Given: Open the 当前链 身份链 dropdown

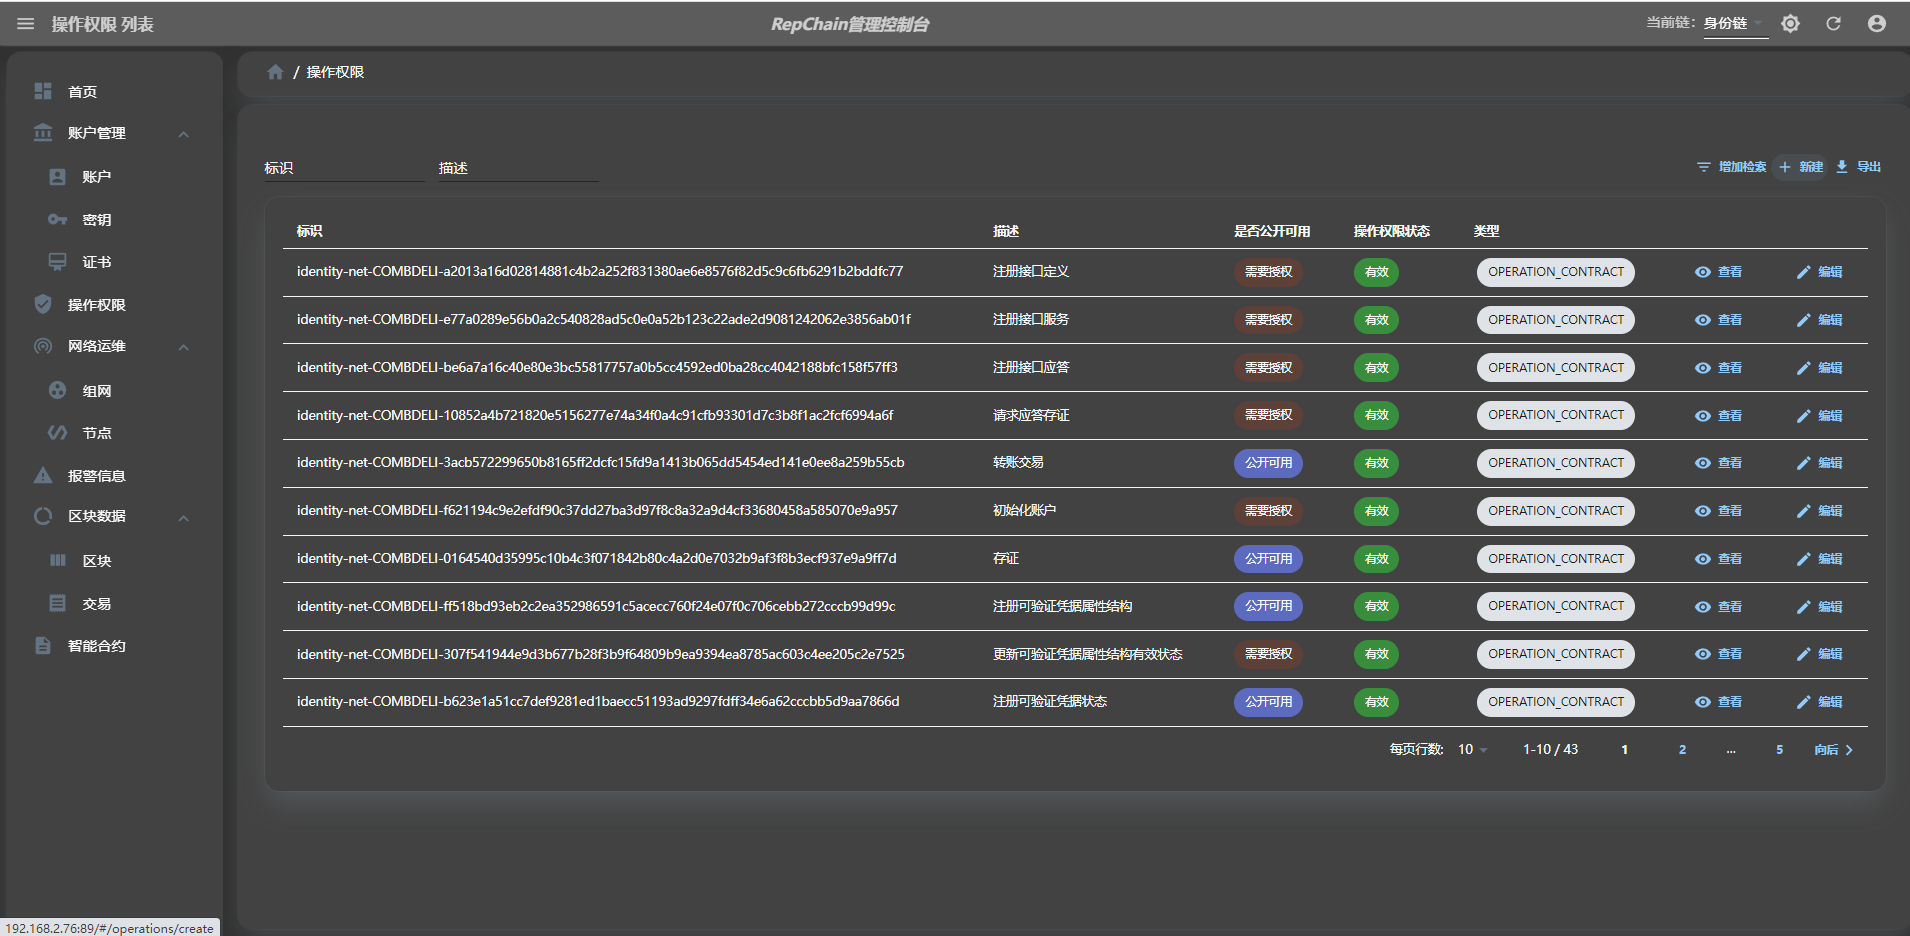Looking at the screenshot, I should 1735,23.
